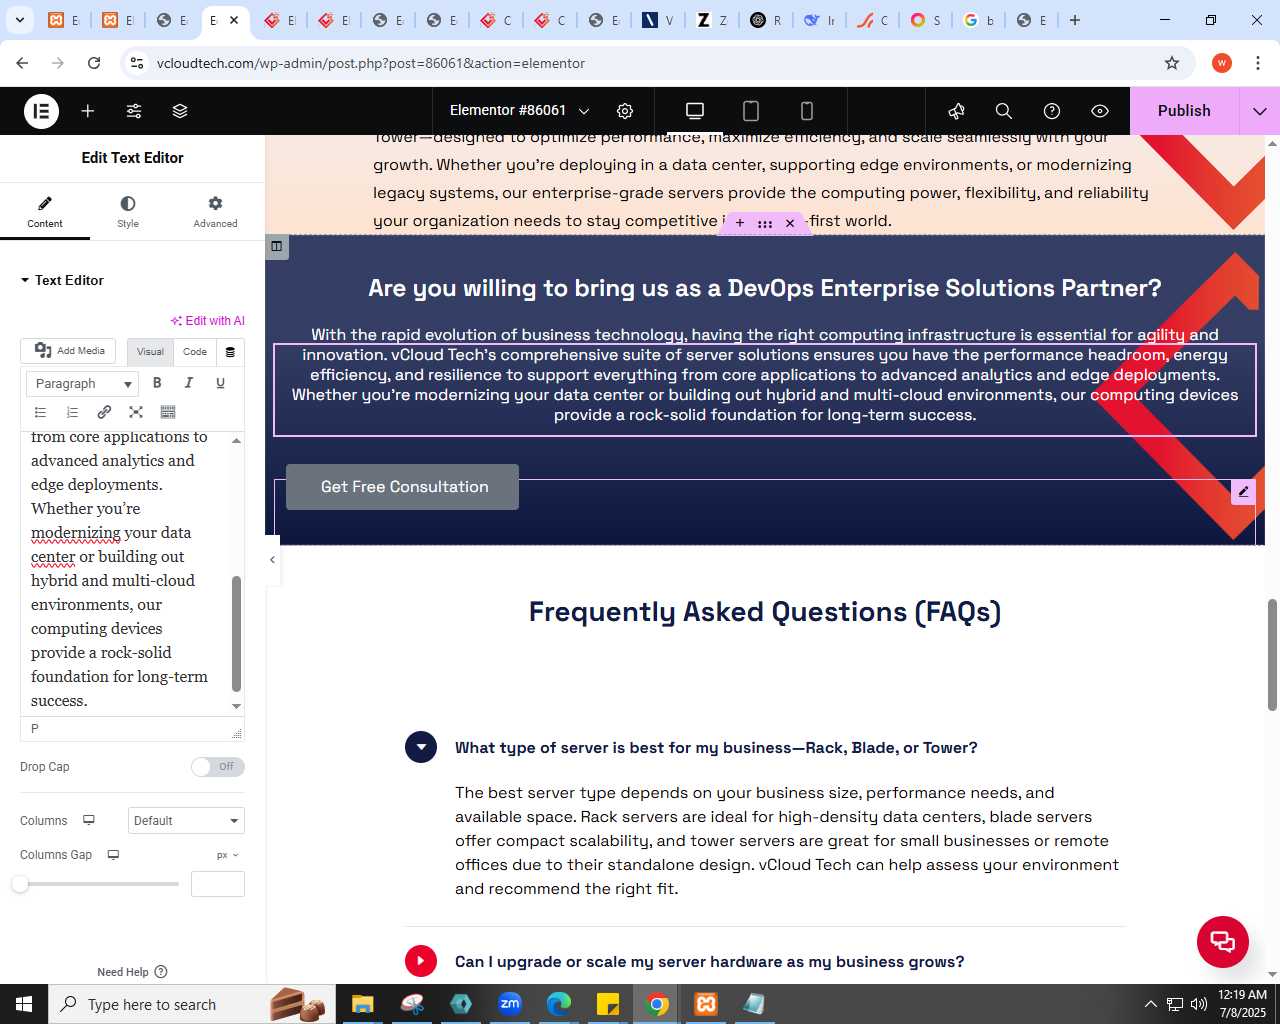
Task: Select the Frequently Asked Questions heading
Action: coord(765,612)
